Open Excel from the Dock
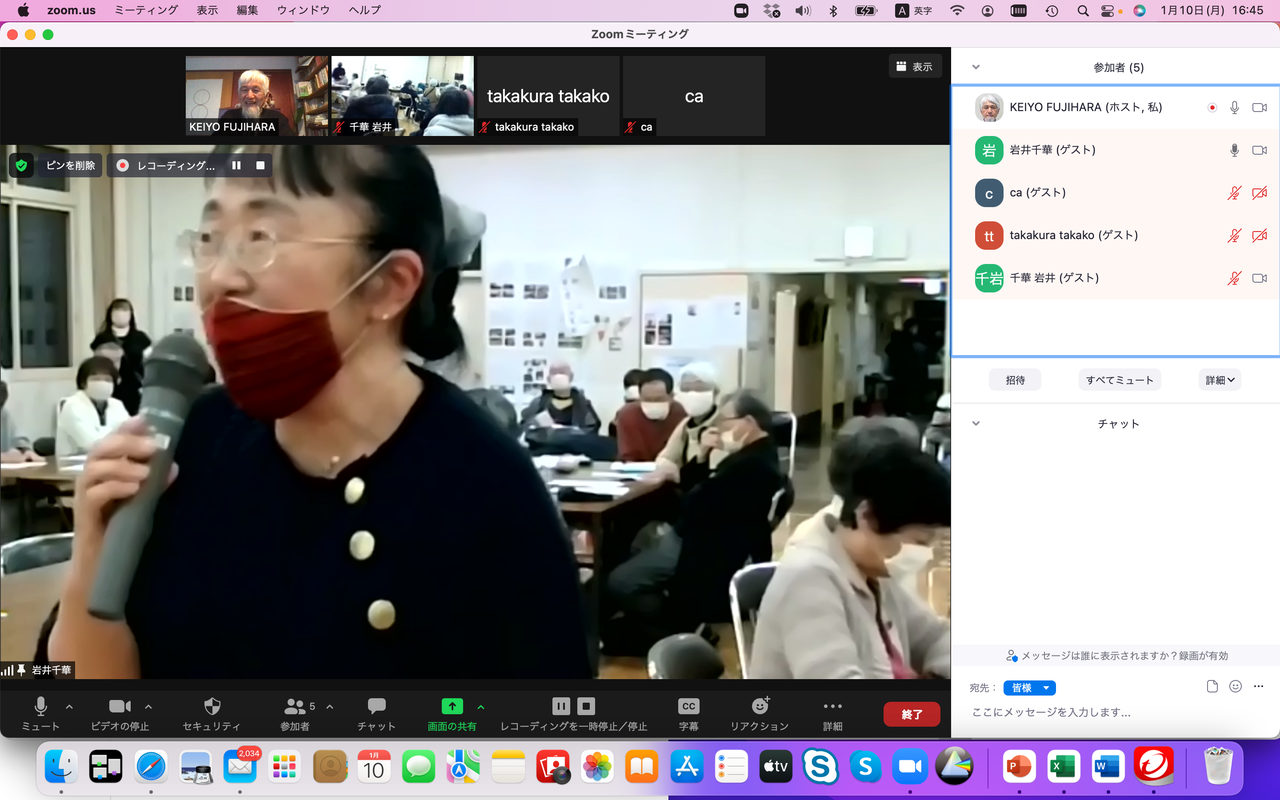Image resolution: width=1280 pixels, height=800 pixels. point(1063,767)
